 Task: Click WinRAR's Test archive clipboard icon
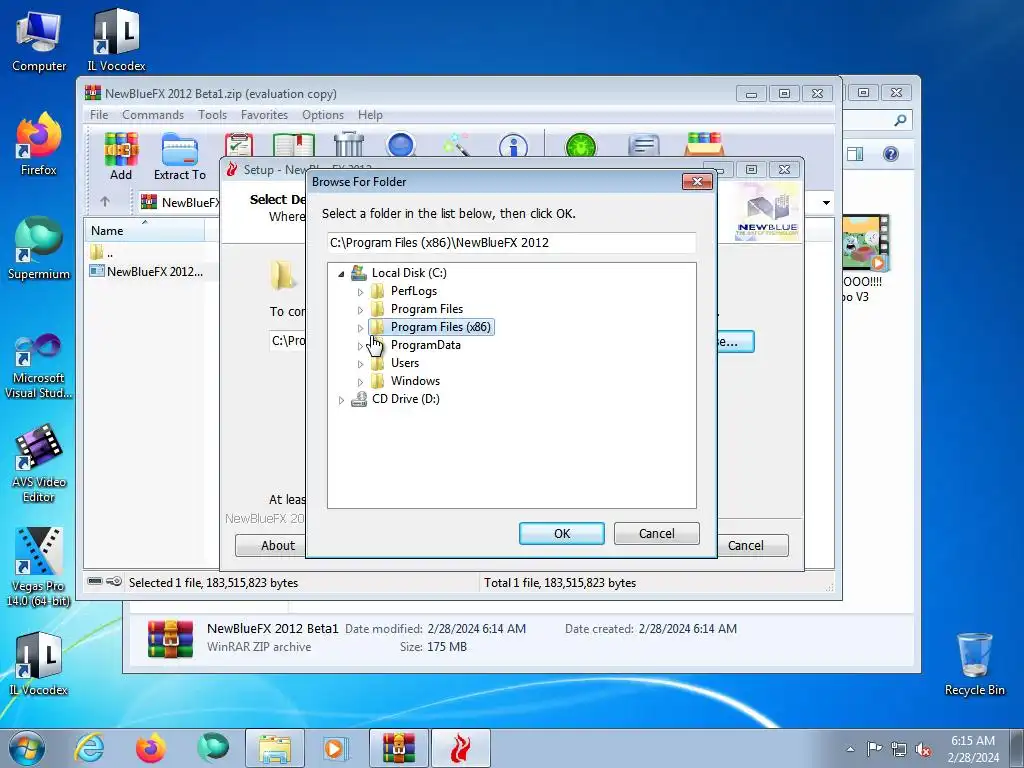coord(239,145)
